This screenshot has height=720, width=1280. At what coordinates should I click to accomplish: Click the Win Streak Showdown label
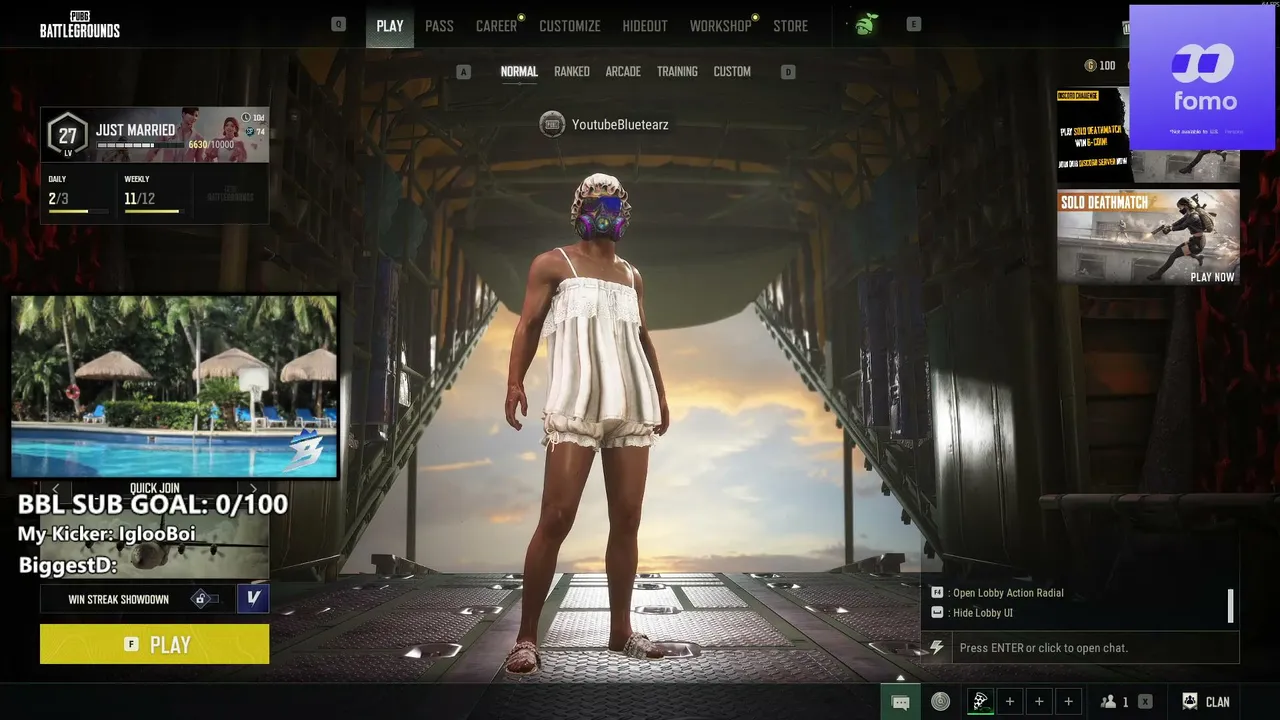118,600
